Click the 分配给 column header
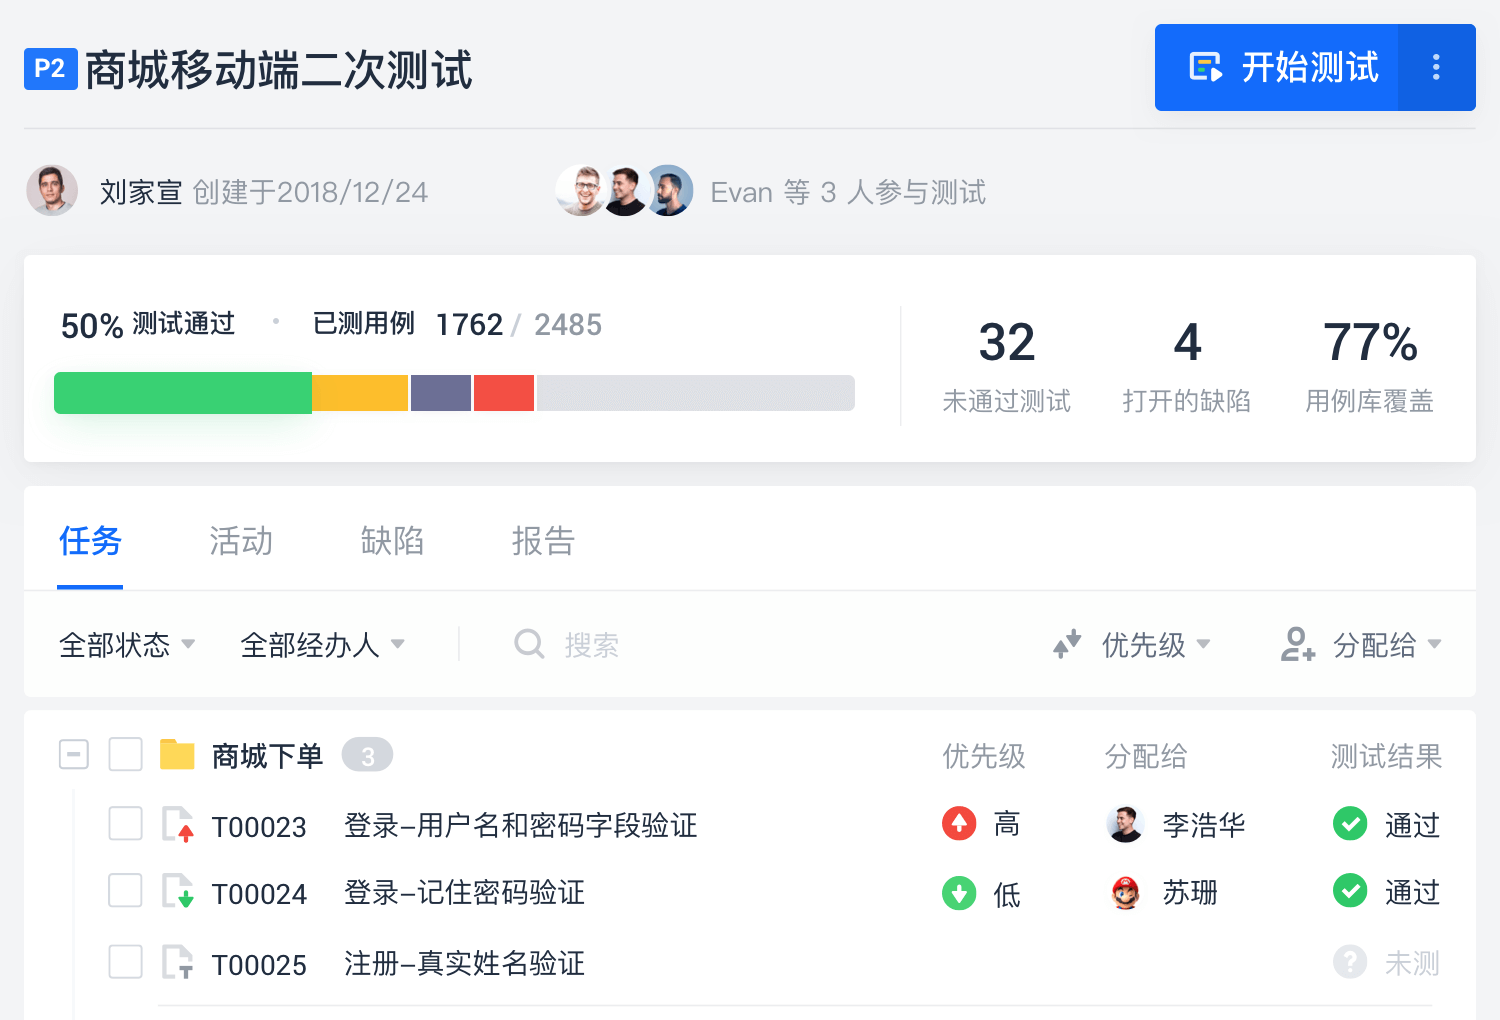 1146,756
